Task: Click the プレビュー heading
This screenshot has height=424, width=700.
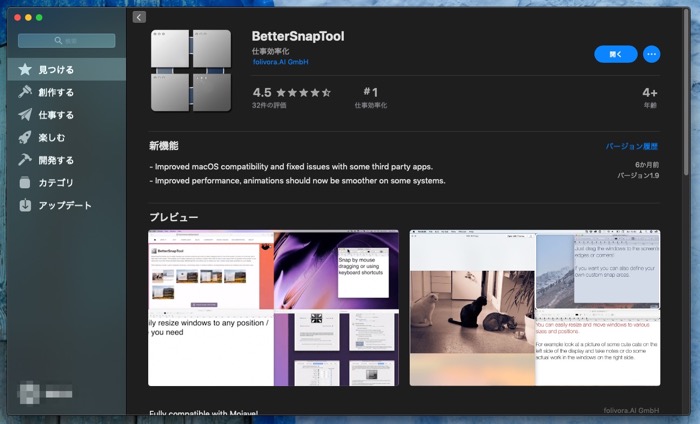Action: 174,217
